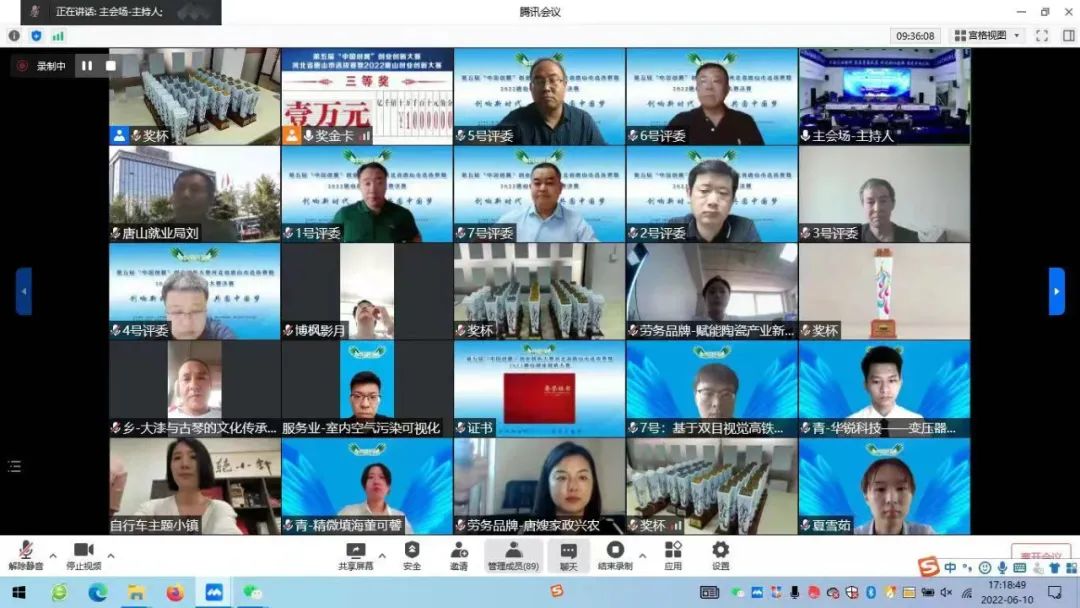View meeting info icon at top left
The height and width of the screenshot is (608, 1080).
tap(14, 35)
